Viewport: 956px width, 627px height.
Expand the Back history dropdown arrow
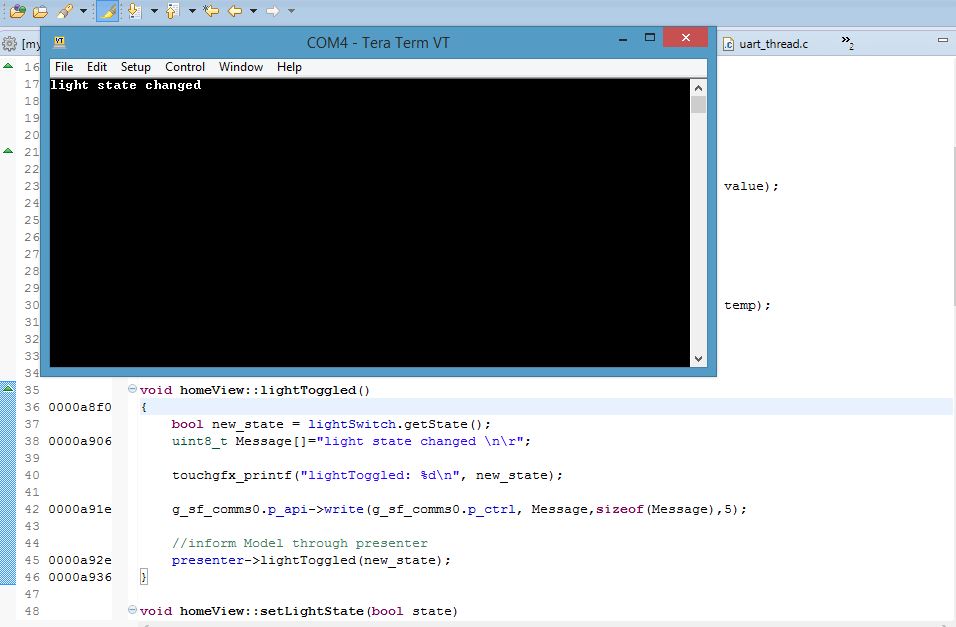coord(254,11)
